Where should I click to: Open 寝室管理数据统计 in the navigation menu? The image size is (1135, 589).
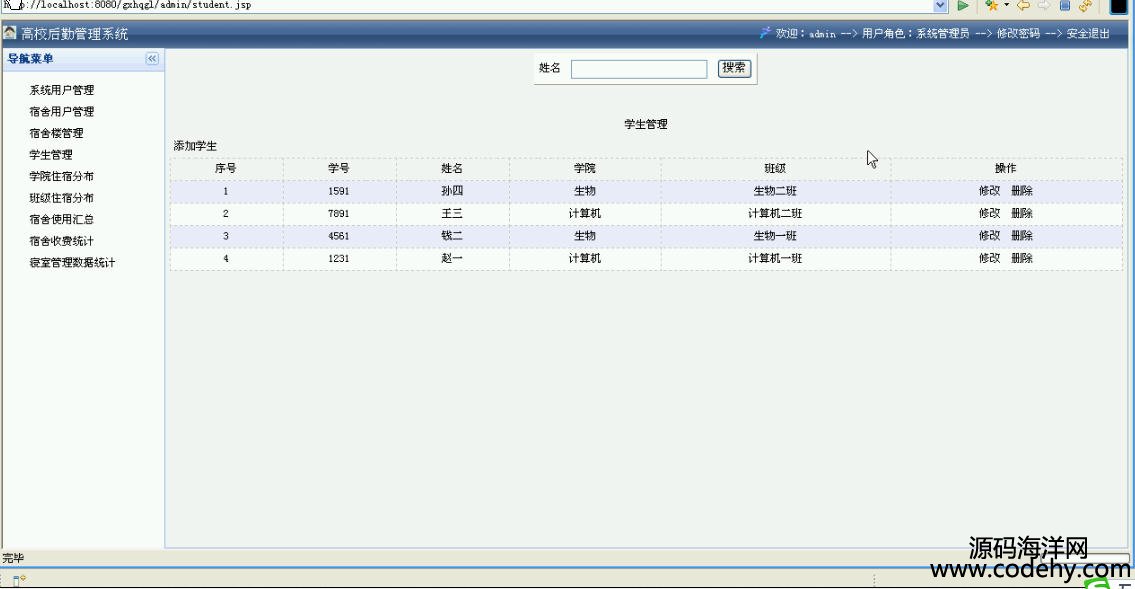(72, 263)
